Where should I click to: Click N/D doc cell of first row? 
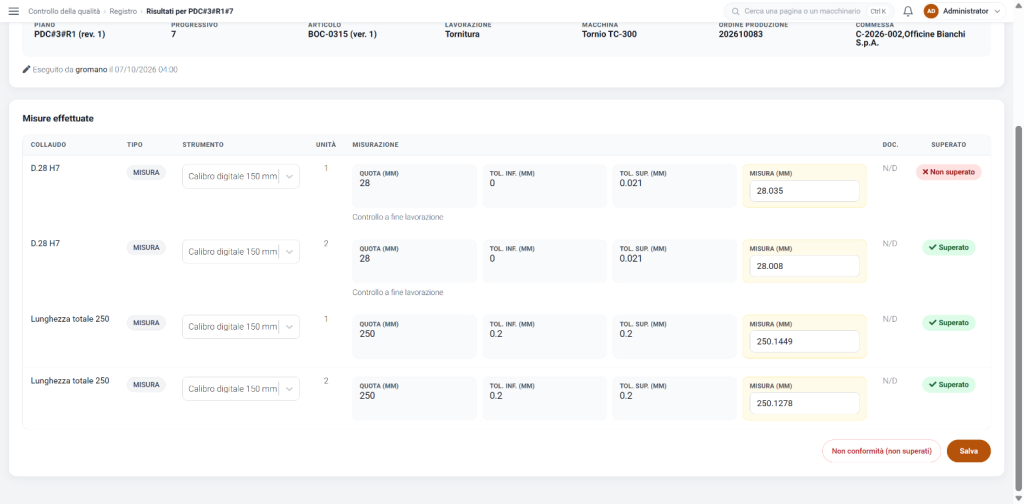click(889, 168)
